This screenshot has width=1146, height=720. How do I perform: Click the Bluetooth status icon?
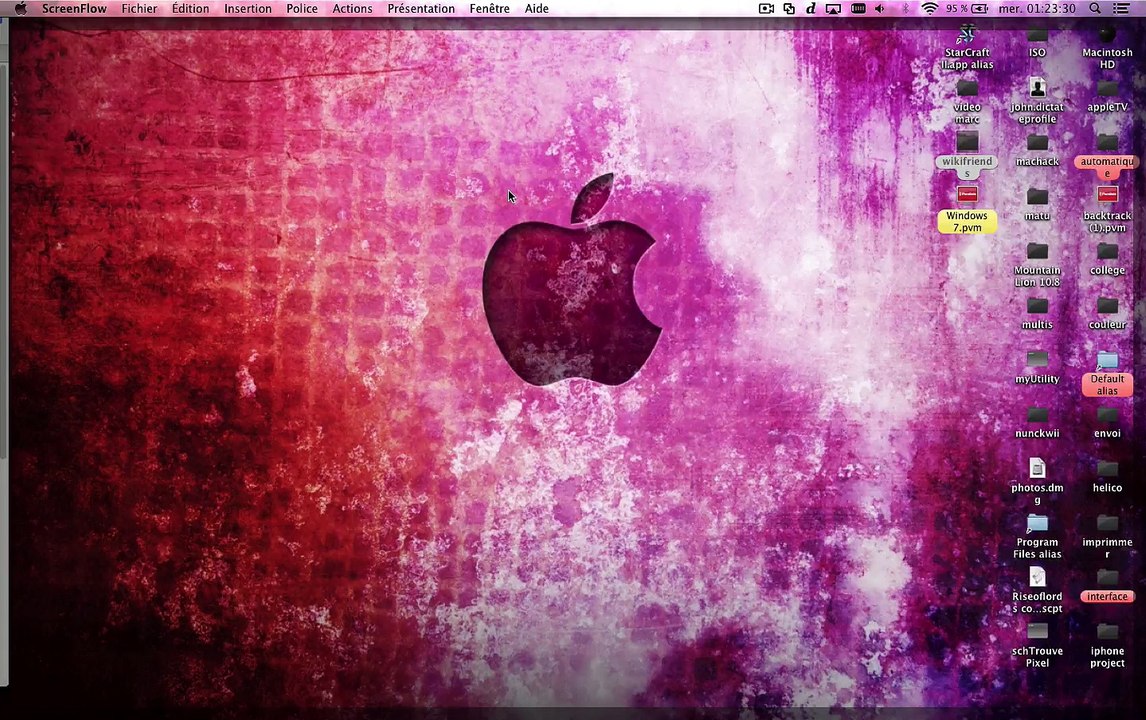905,9
